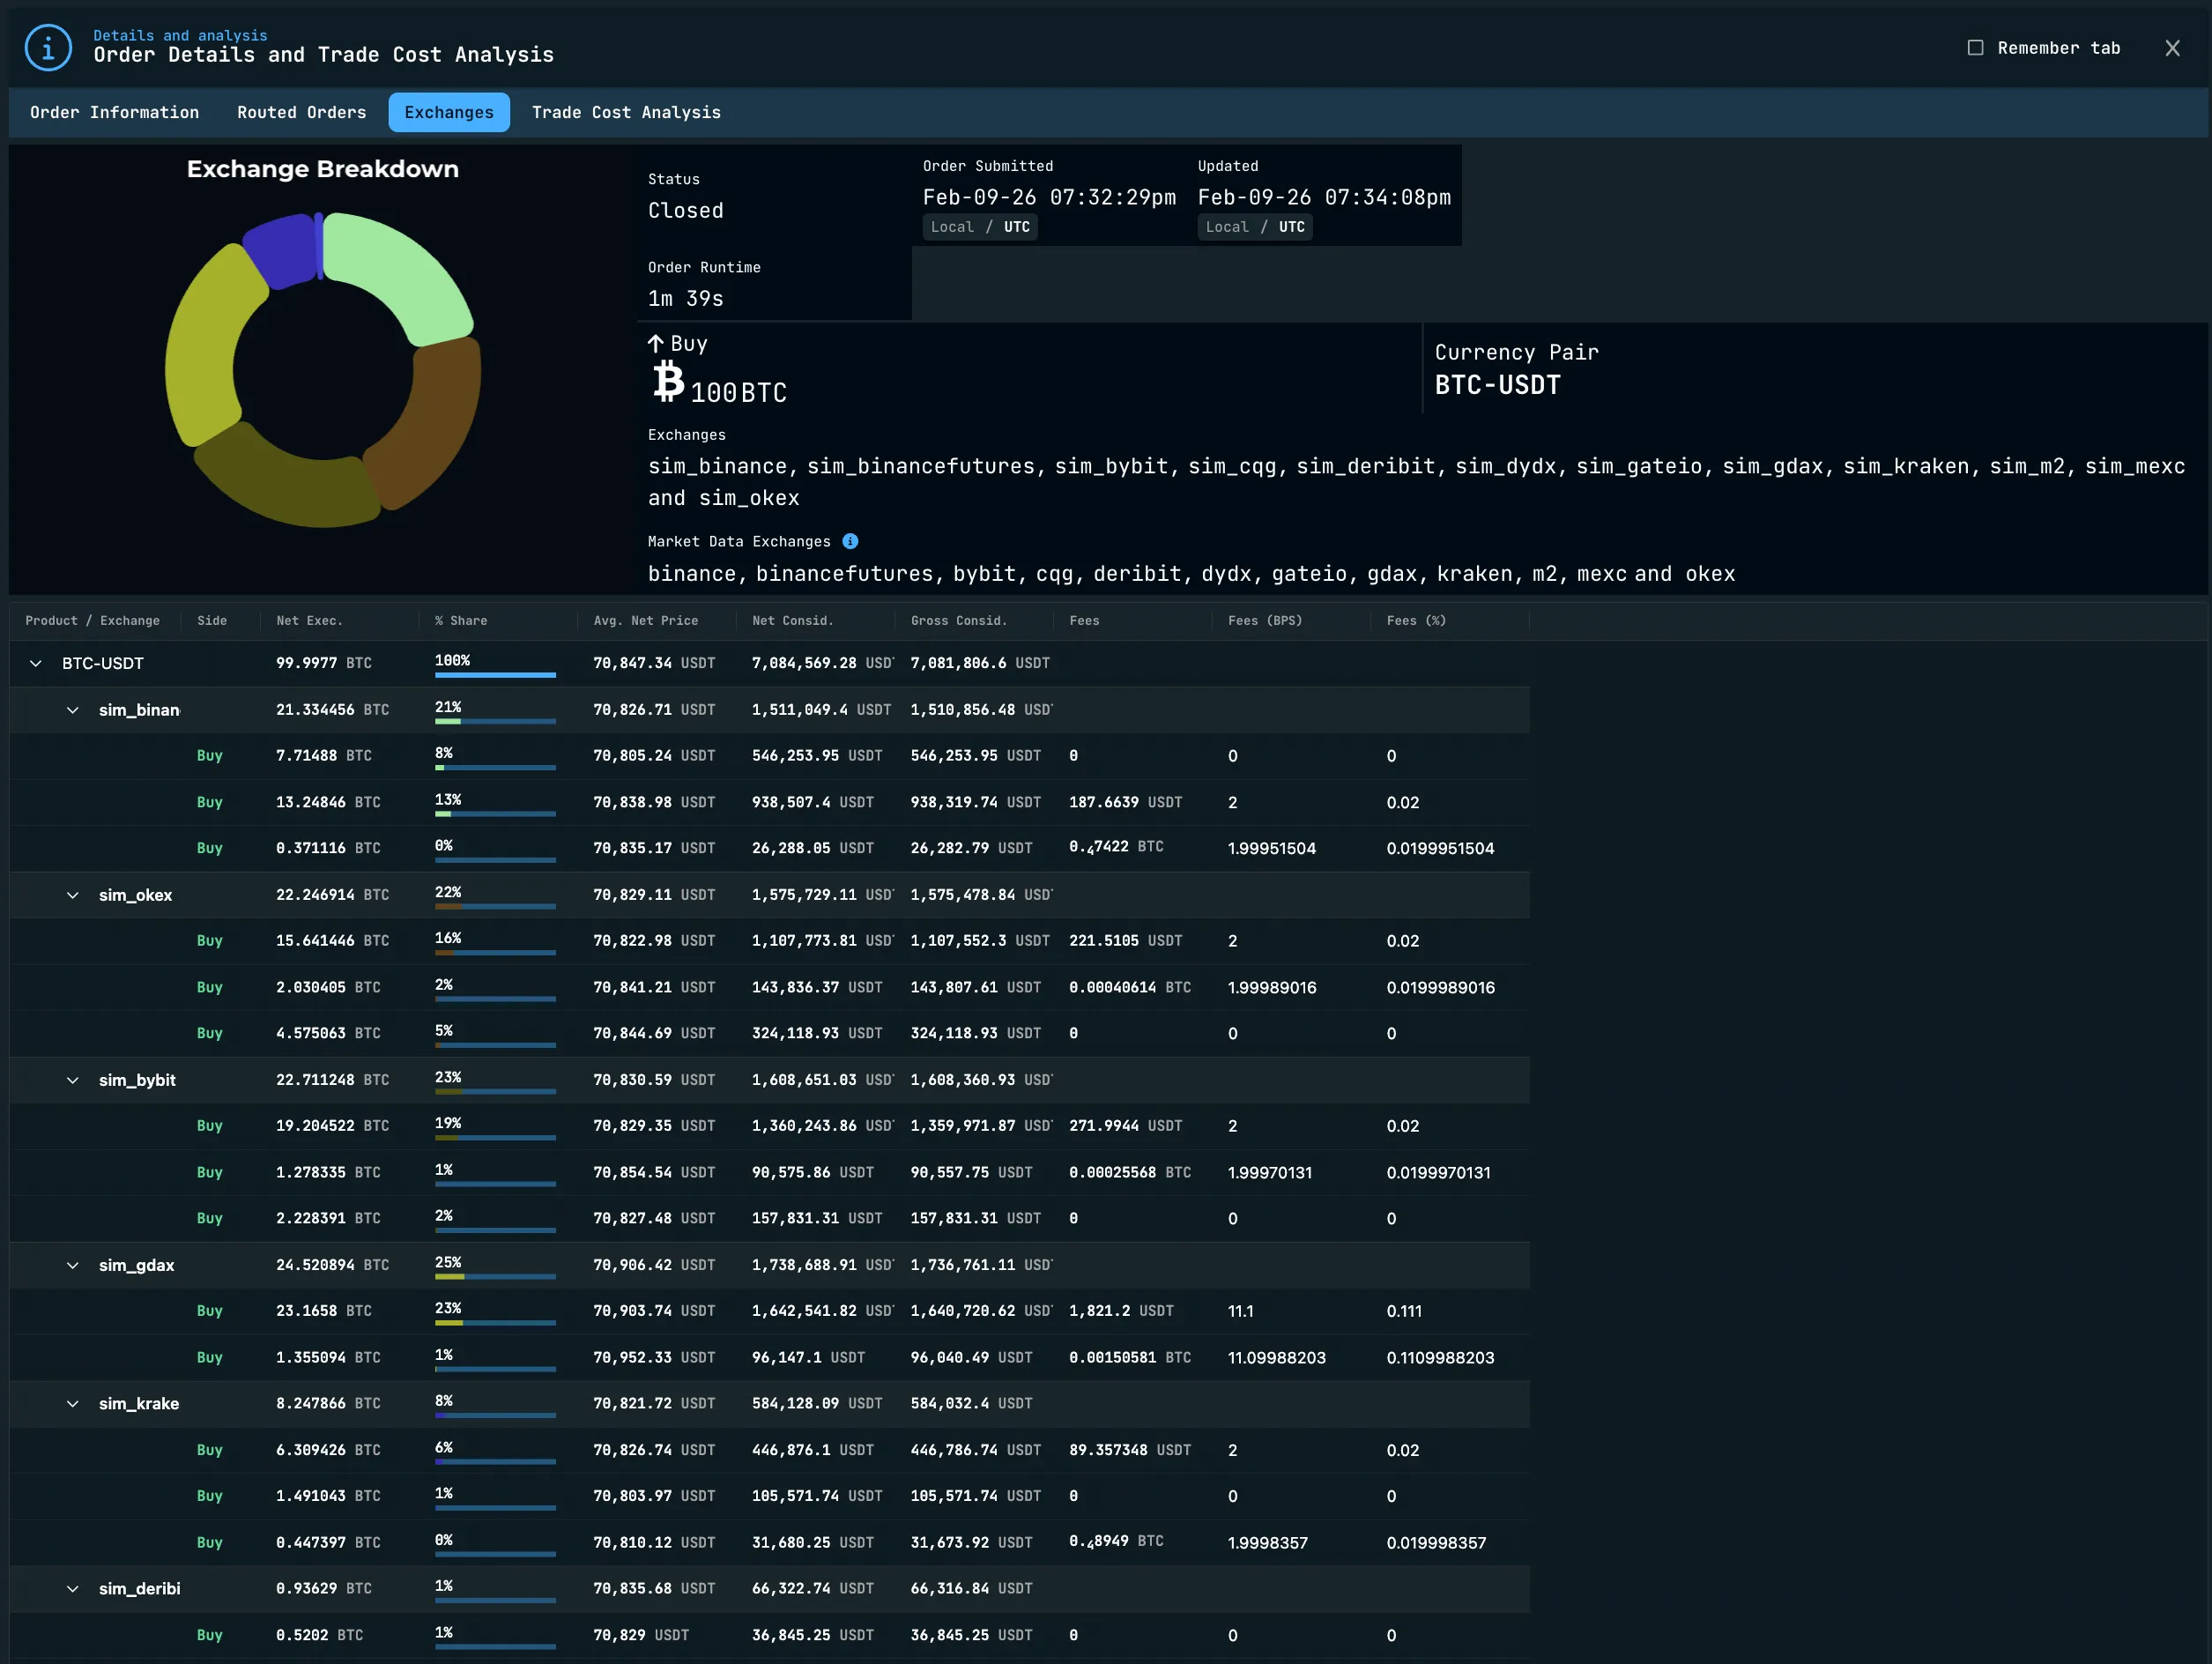Click the 23.1658 BTC net exec cell
2212x1664 pixels.
tap(323, 1311)
